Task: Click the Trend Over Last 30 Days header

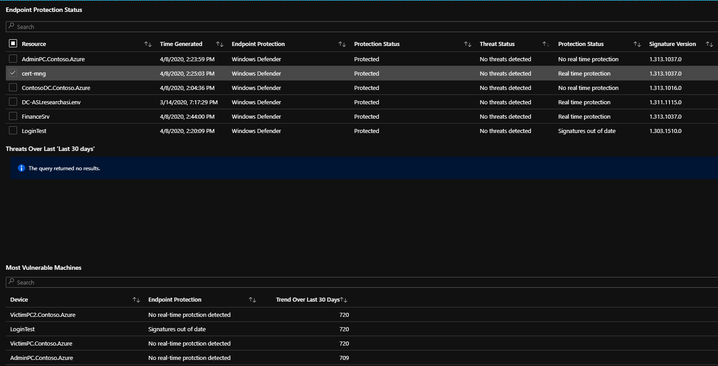Action: (x=308, y=300)
